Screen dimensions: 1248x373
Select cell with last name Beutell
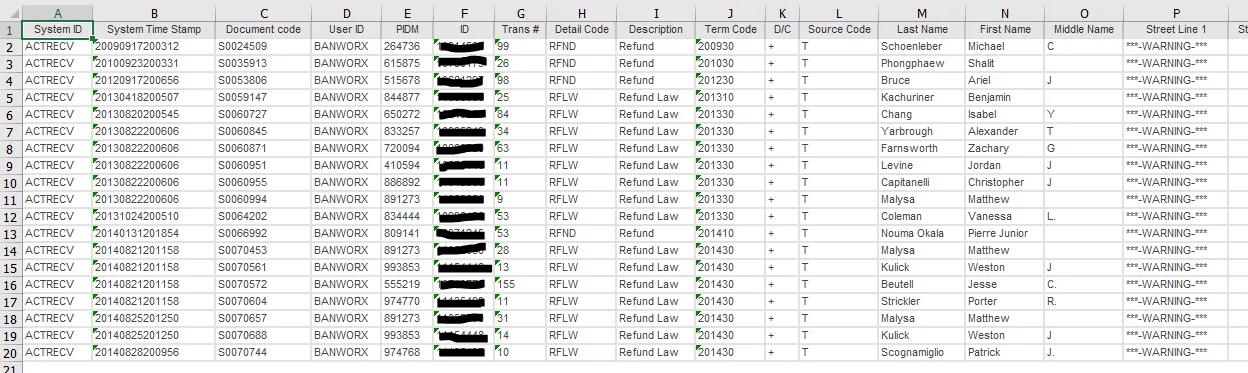pos(922,284)
